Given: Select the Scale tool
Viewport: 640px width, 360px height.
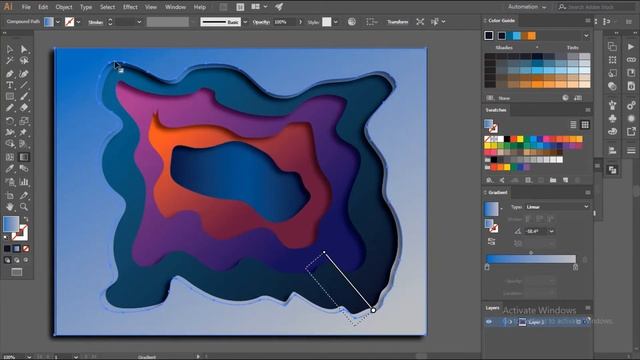Looking at the screenshot, I should pyautogui.click(x=24, y=121).
